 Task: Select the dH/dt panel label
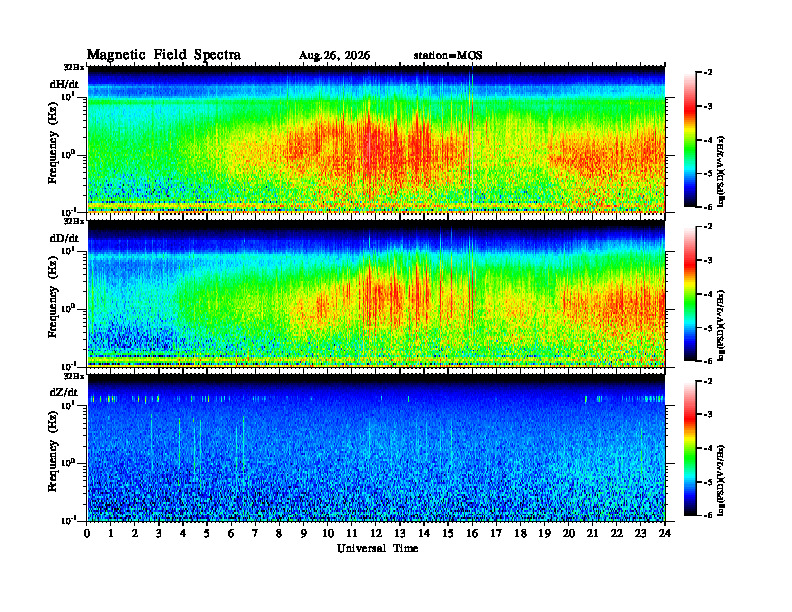(x=64, y=84)
